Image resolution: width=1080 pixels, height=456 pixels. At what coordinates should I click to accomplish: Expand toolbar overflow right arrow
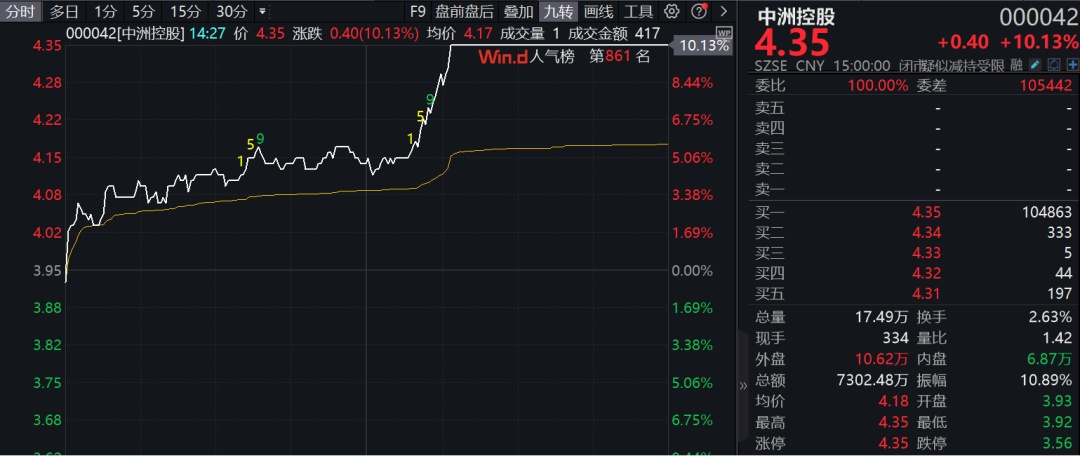723,12
